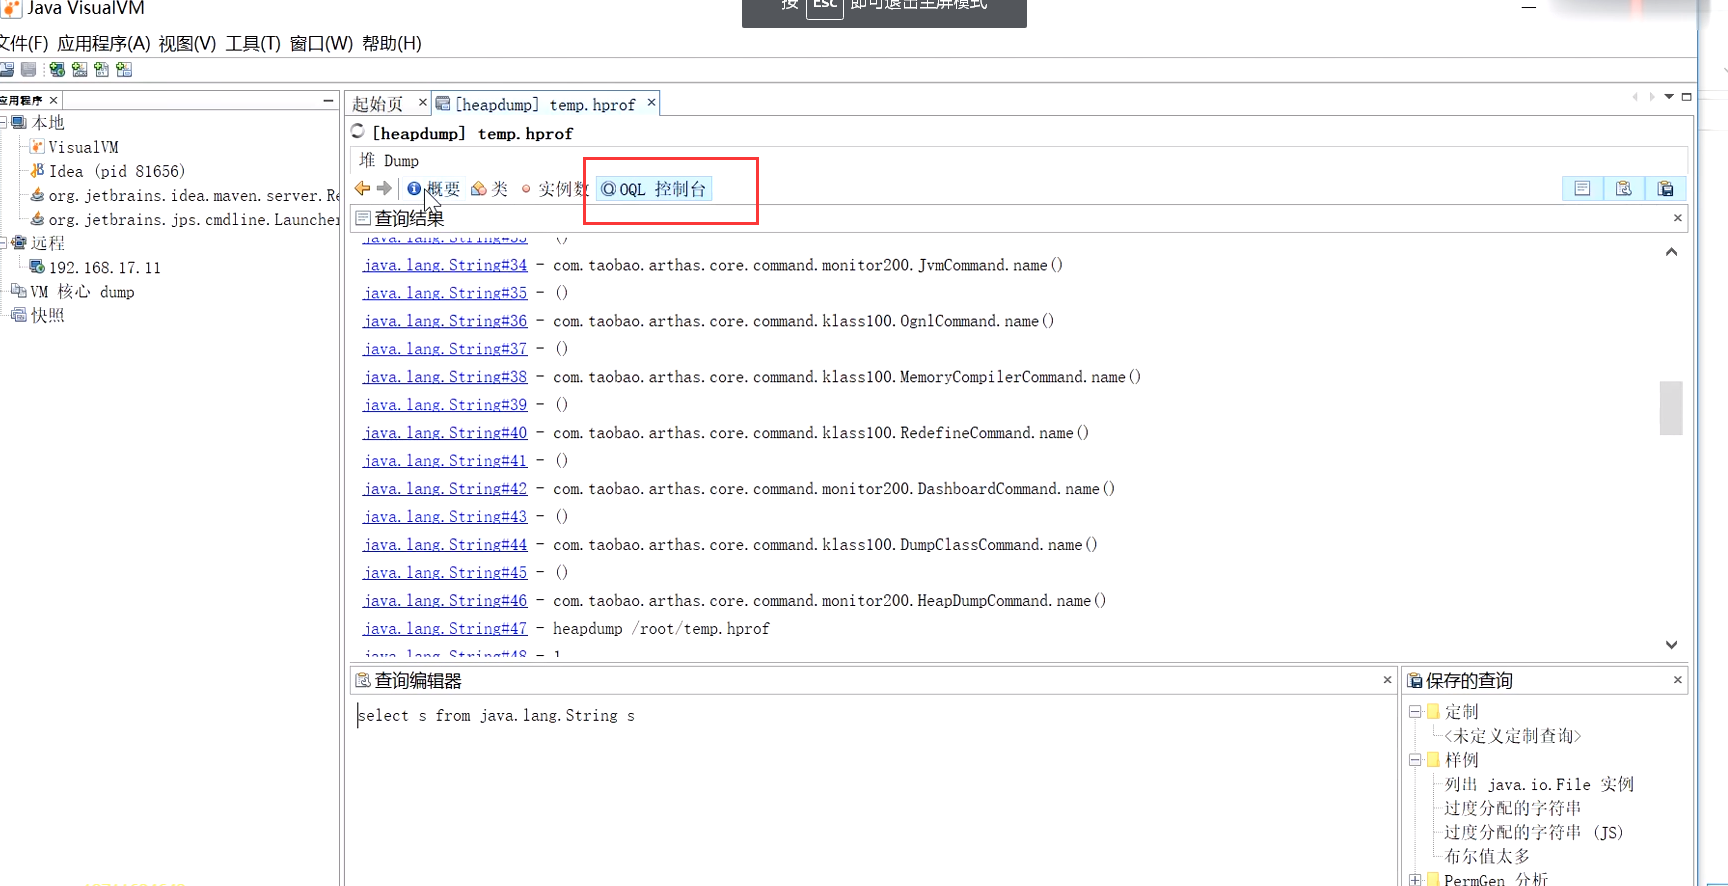Select the 过度分配的字符串 query without (JS)
This screenshot has height=886, width=1728.
click(1513, 808)
